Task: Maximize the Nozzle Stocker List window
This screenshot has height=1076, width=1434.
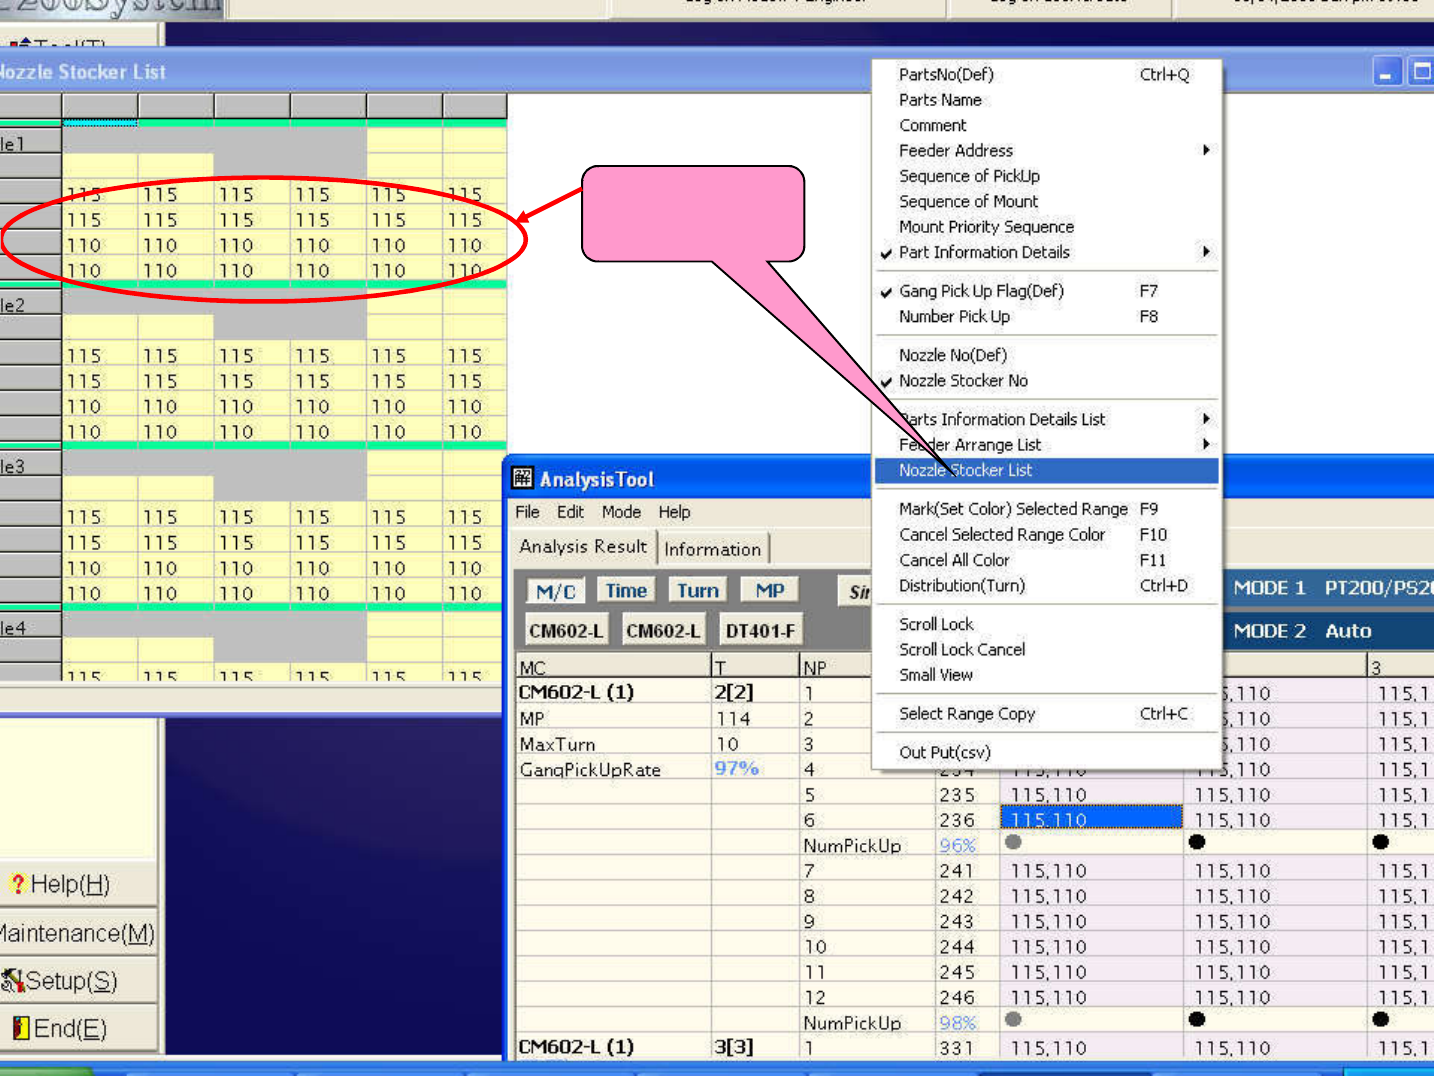Action: click(1421, 72)
